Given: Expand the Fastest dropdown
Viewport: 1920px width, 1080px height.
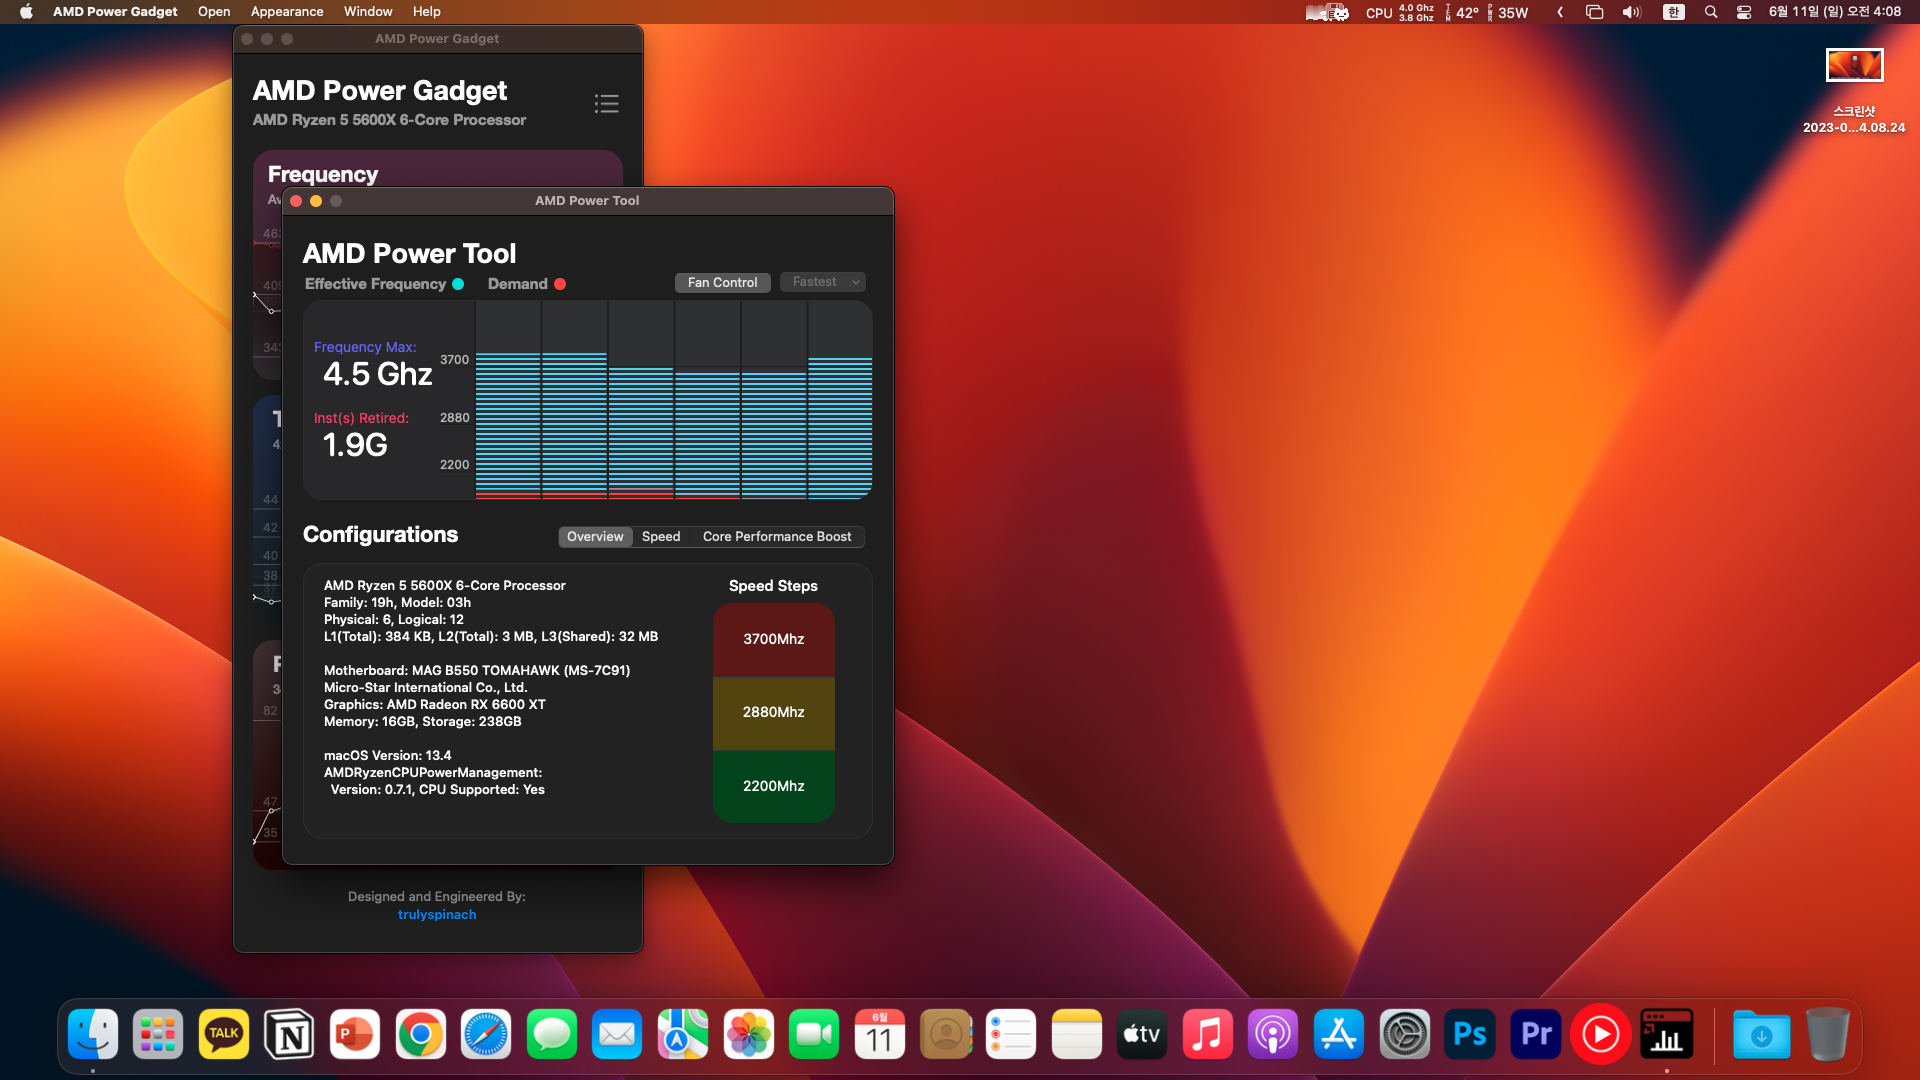Looking at the screenshot, I should (823, 282).
